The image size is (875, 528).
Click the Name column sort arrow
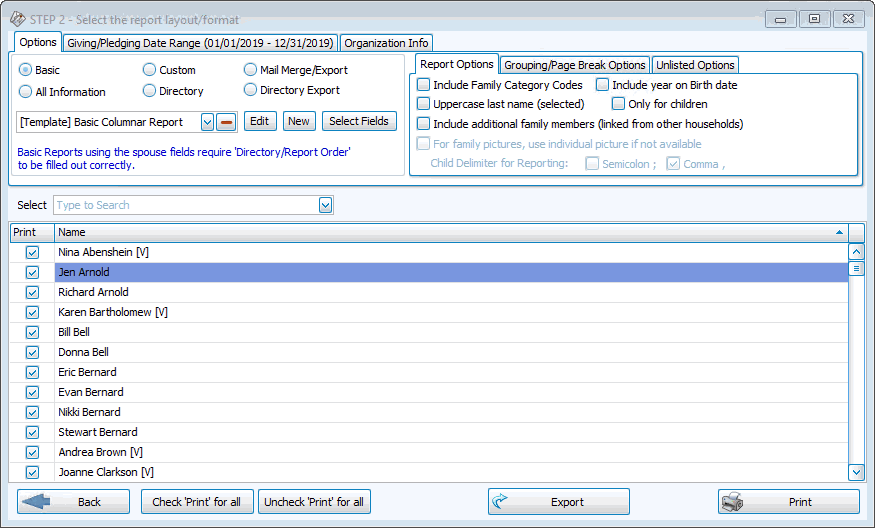point(838,232)
